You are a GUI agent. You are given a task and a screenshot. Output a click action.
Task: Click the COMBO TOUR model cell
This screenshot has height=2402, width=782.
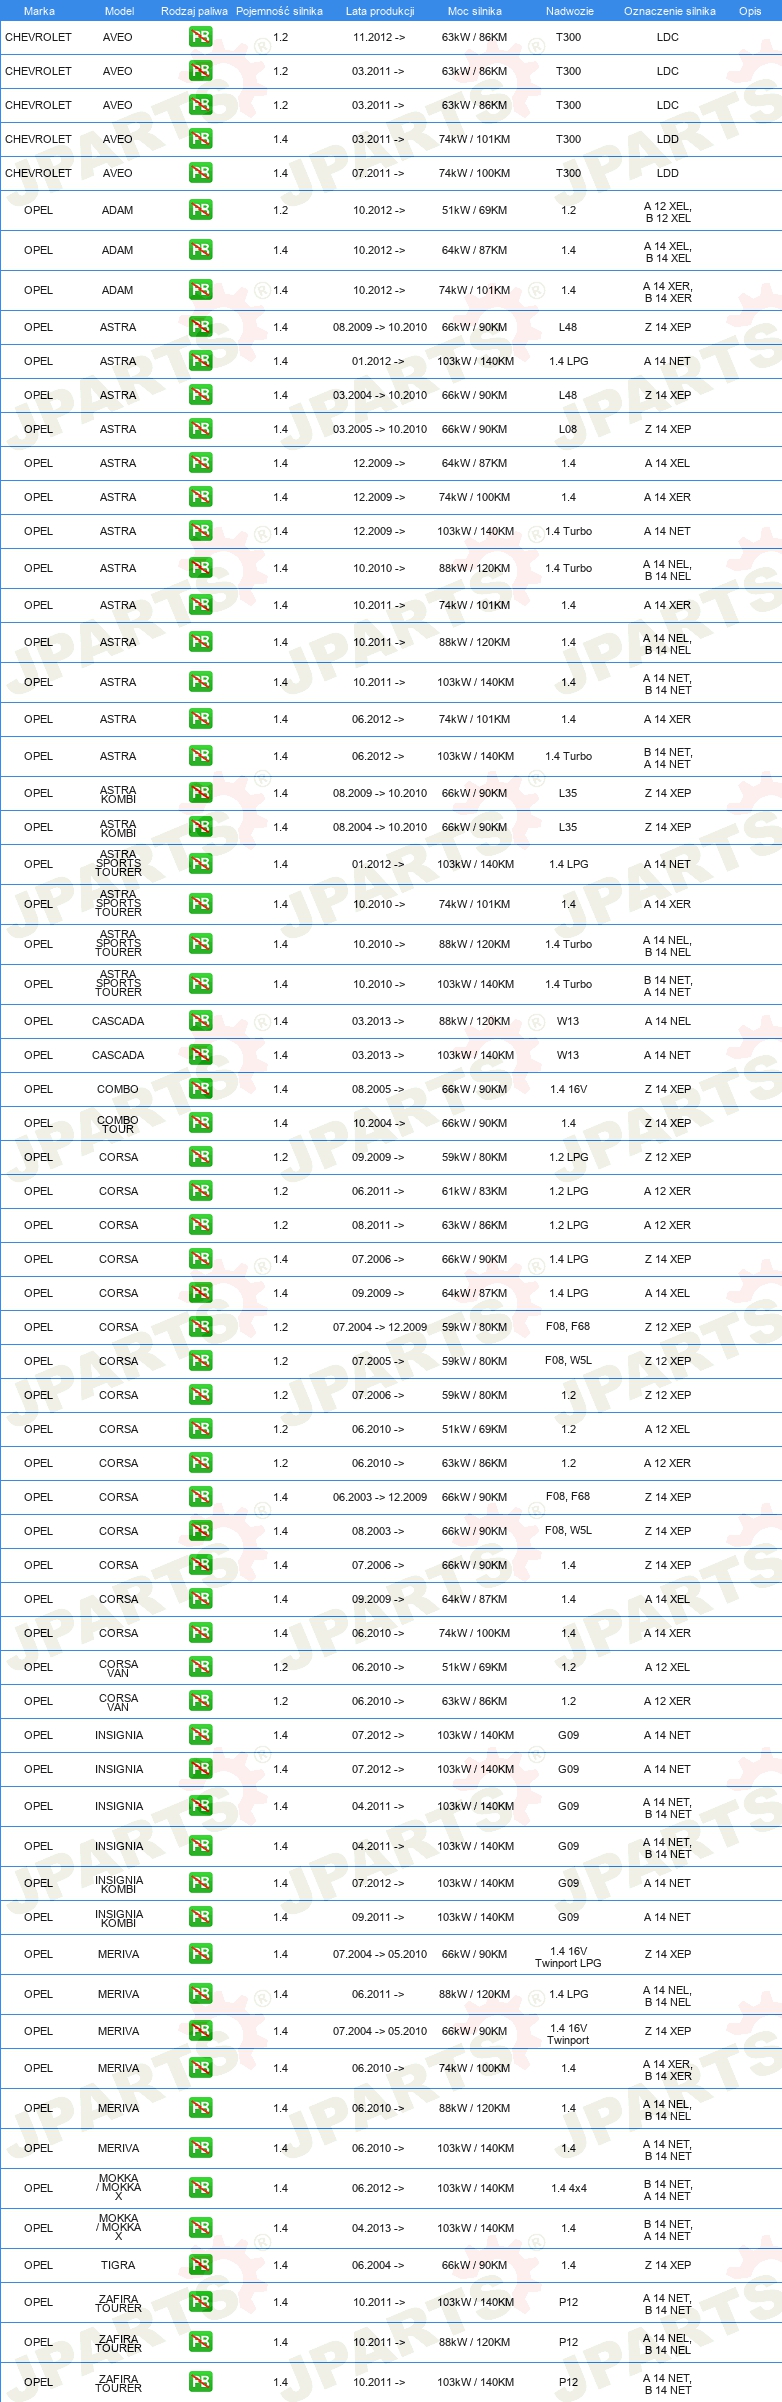118,1124
